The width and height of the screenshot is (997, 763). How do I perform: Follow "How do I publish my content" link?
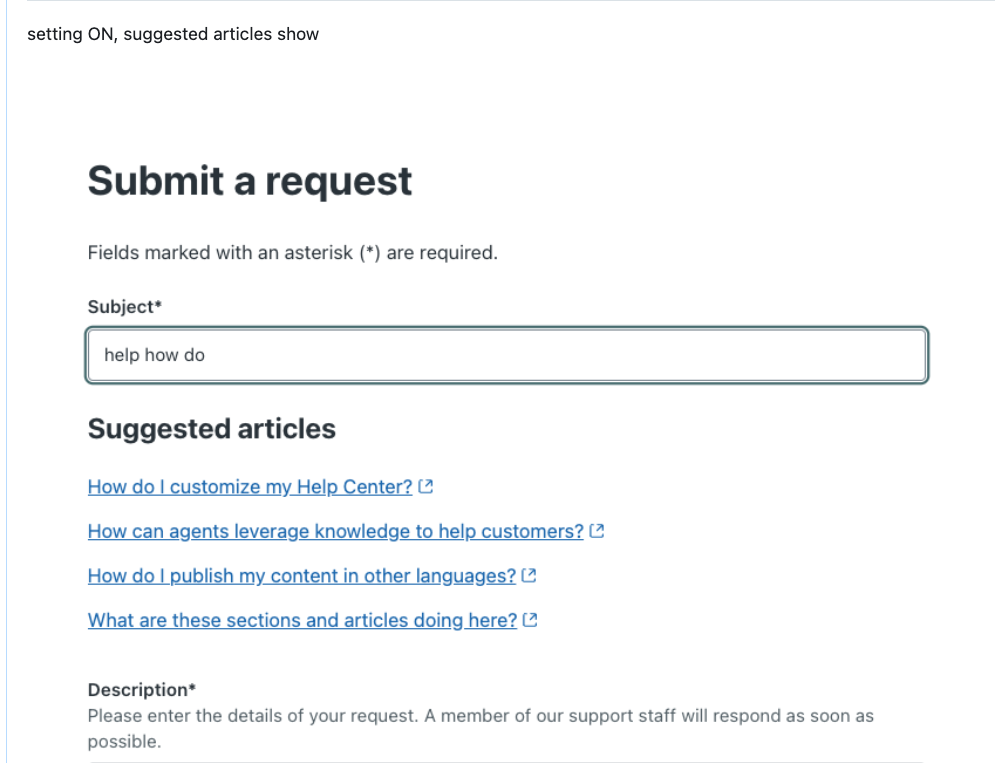click(301, 576)
